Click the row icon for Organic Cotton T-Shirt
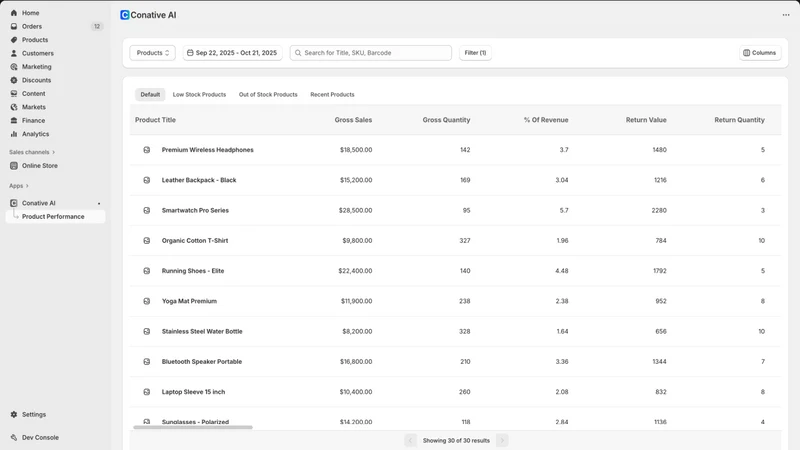Image resolution: width=800 pixels, height=450 pixels. tap(146, 241)
